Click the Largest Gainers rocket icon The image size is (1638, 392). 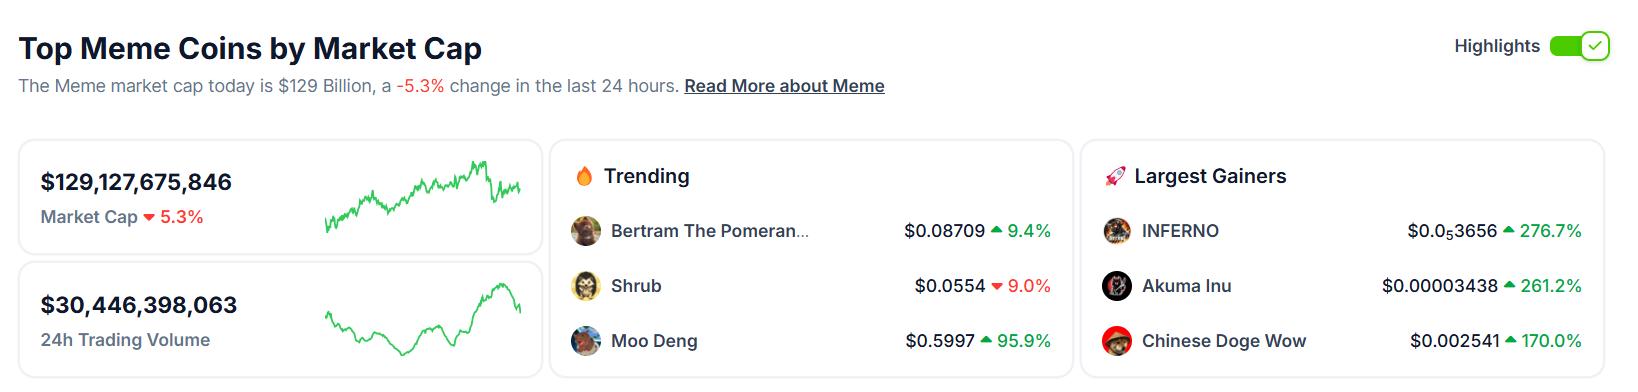coord(1115,177)
